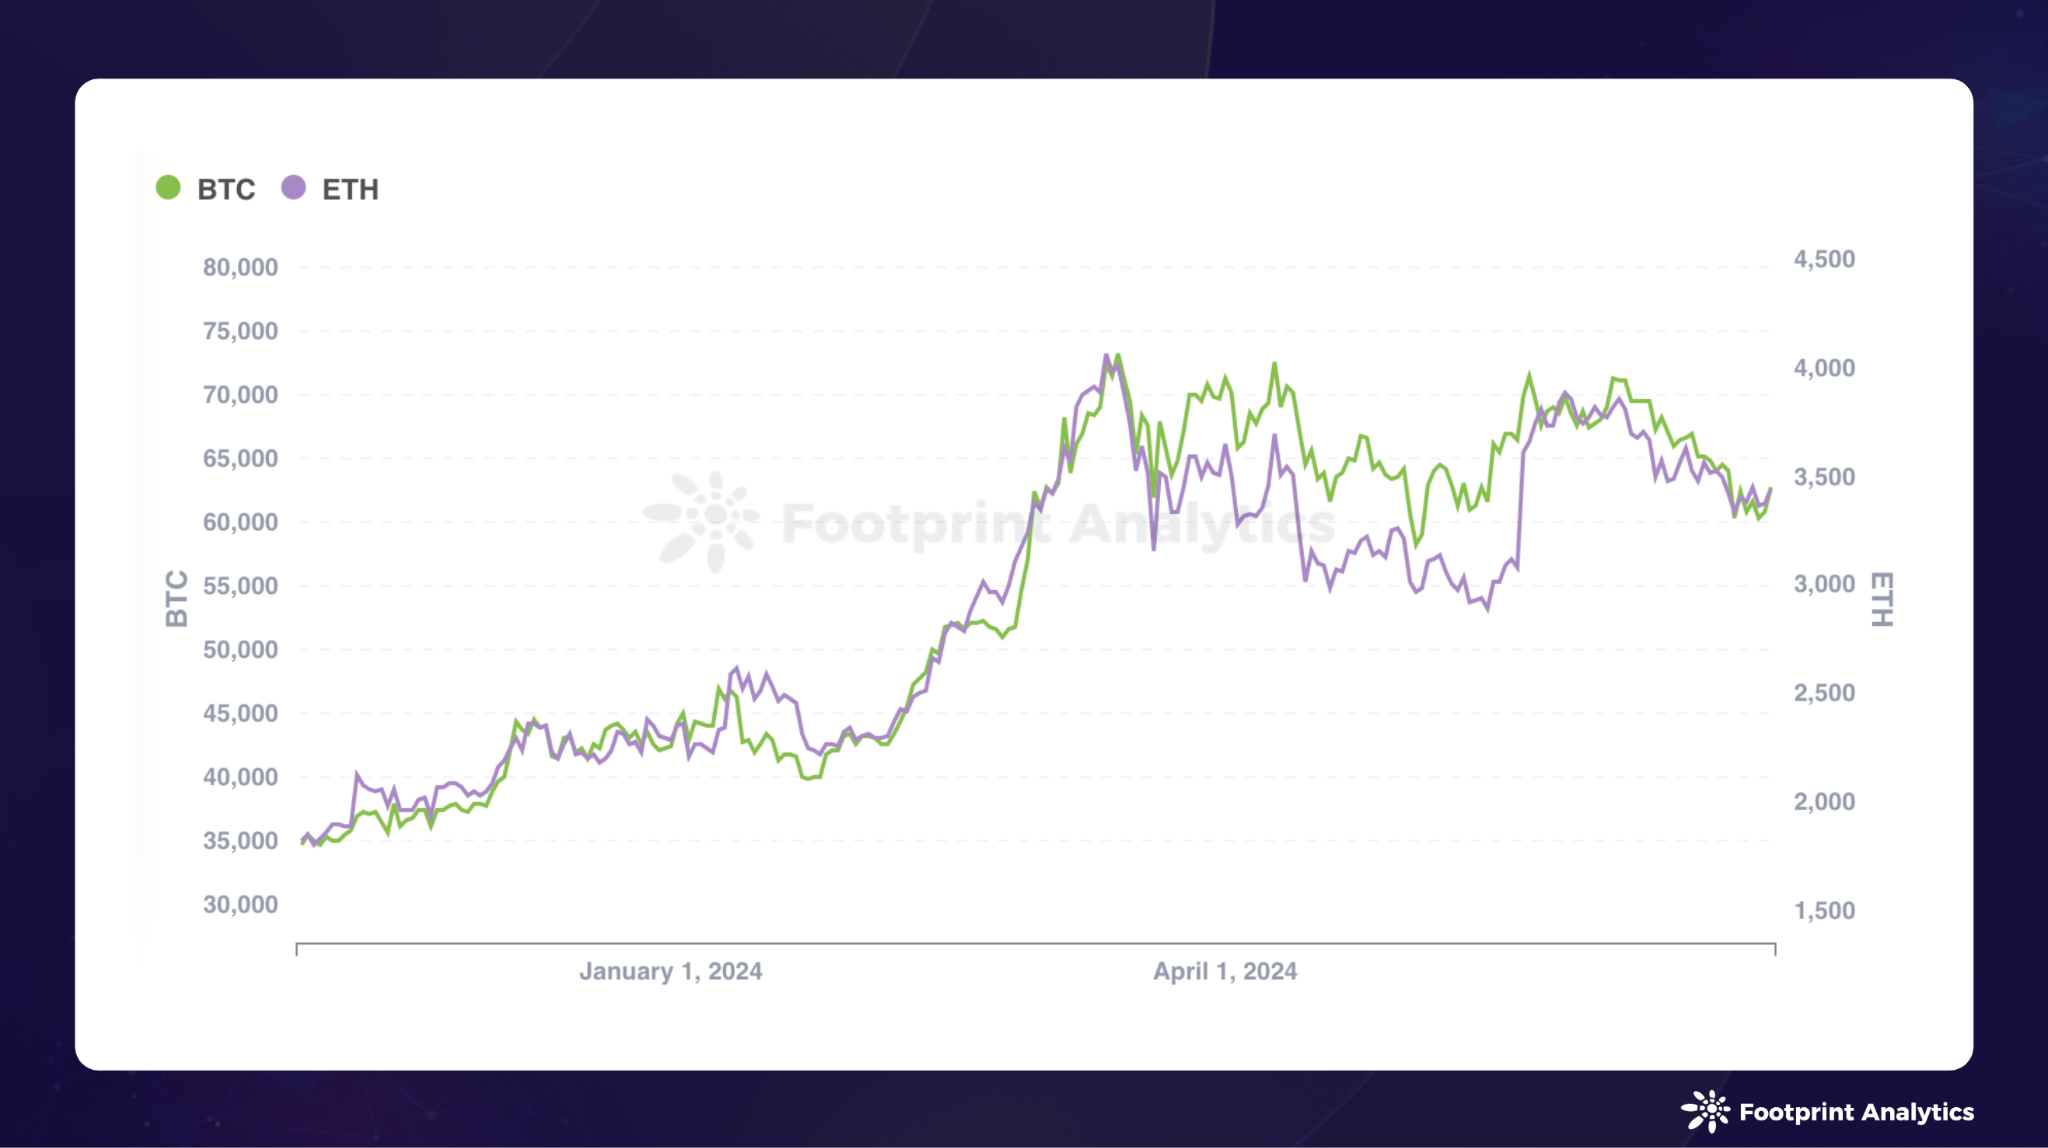
Task: Toggle the ETH series legend label
Action: (350, 189)
